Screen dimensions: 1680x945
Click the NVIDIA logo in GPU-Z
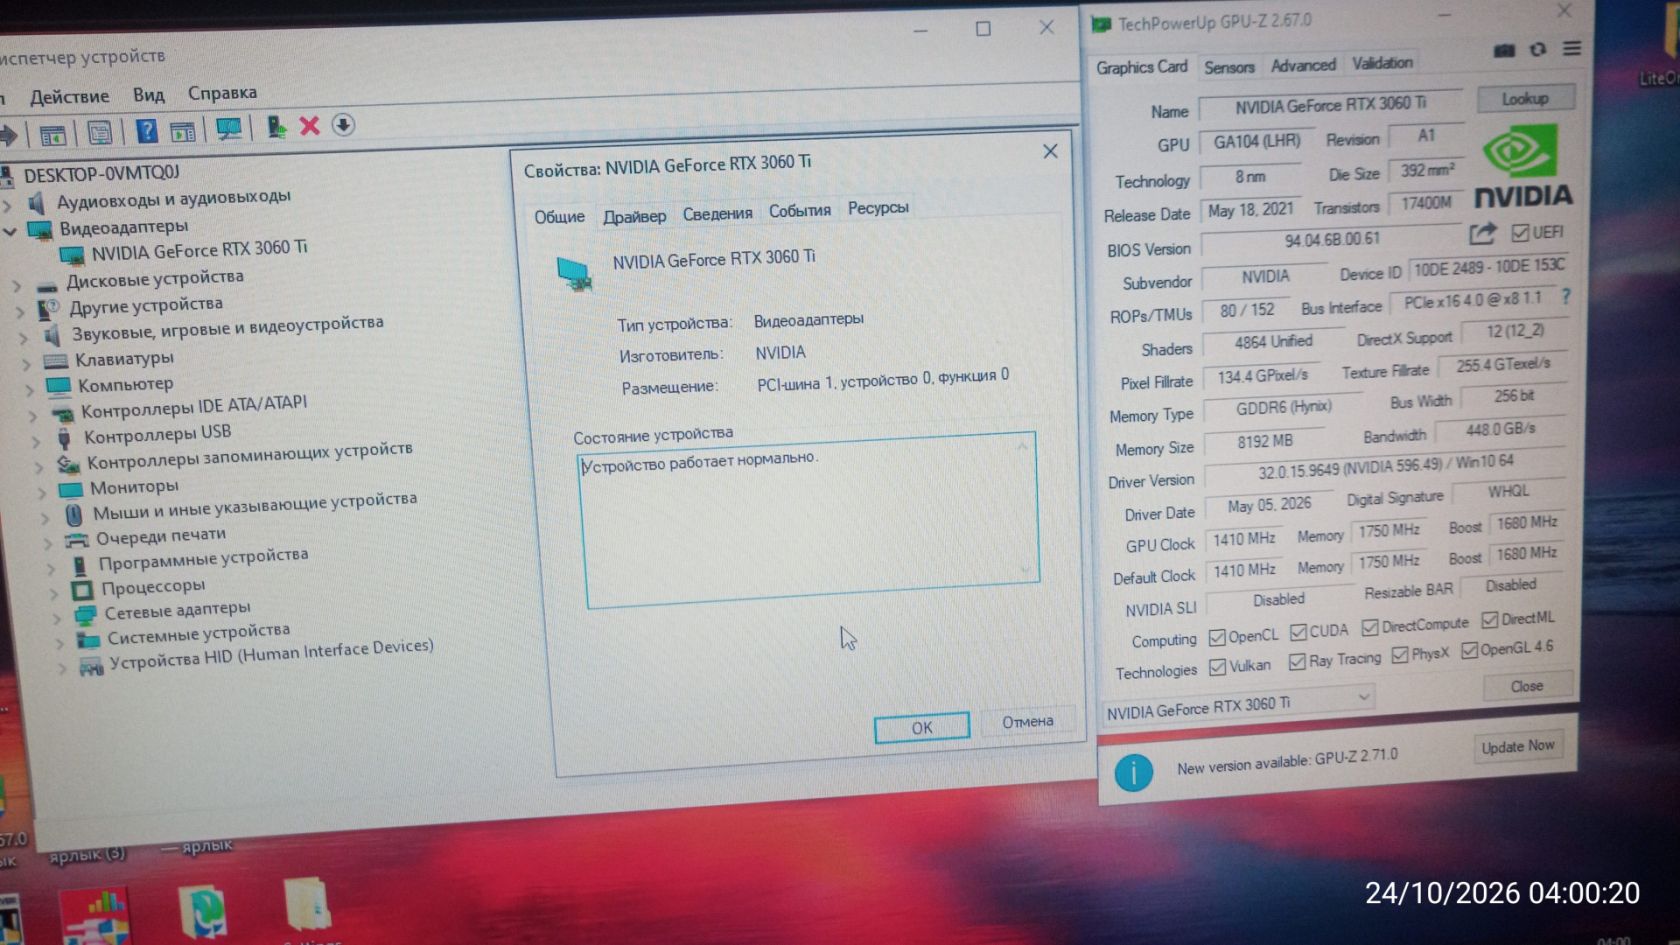[1522, 168]
